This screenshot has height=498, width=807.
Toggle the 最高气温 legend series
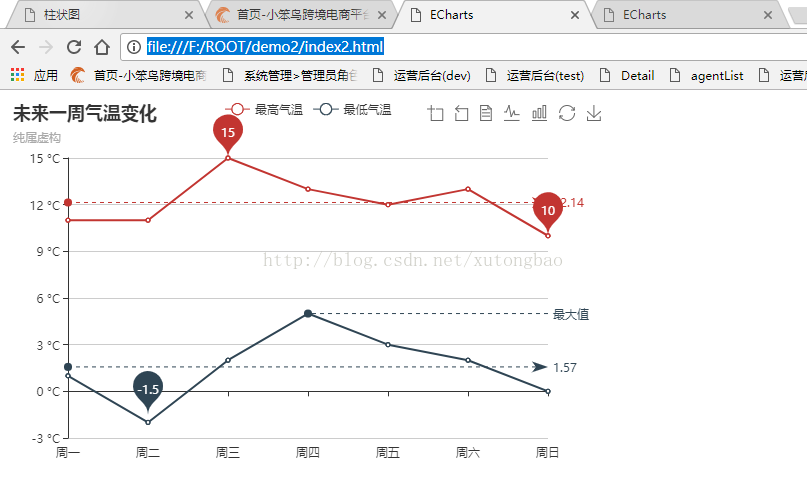click(x=264, y=110)
